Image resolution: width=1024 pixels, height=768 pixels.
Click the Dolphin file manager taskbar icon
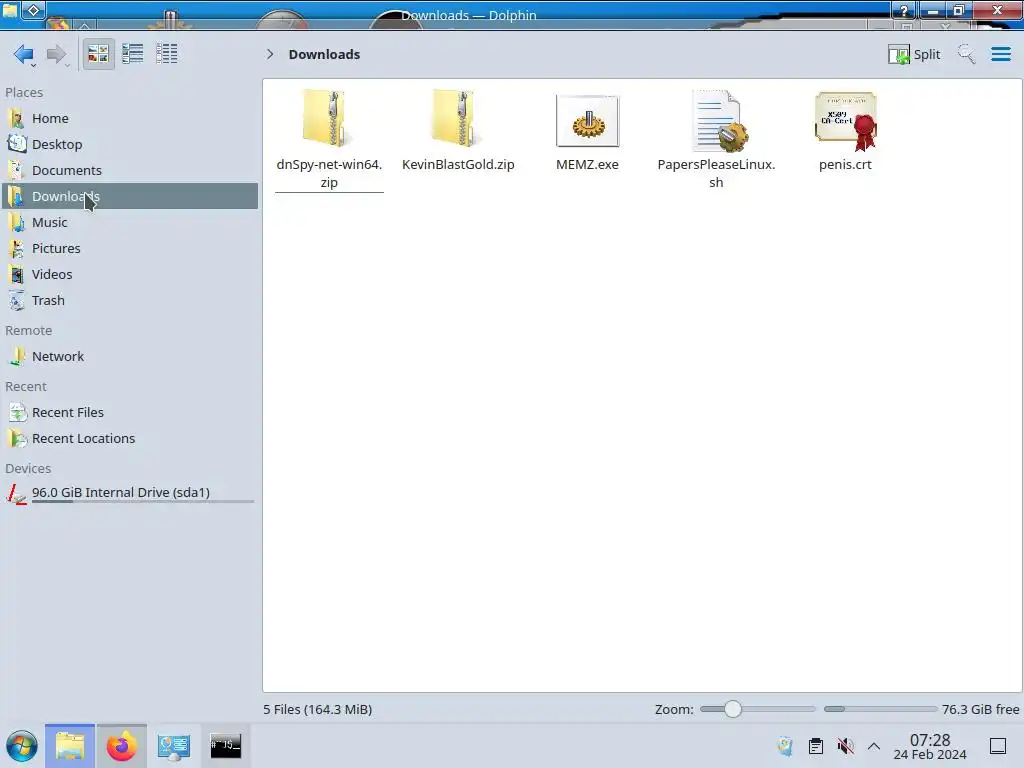tap(70, 746)
